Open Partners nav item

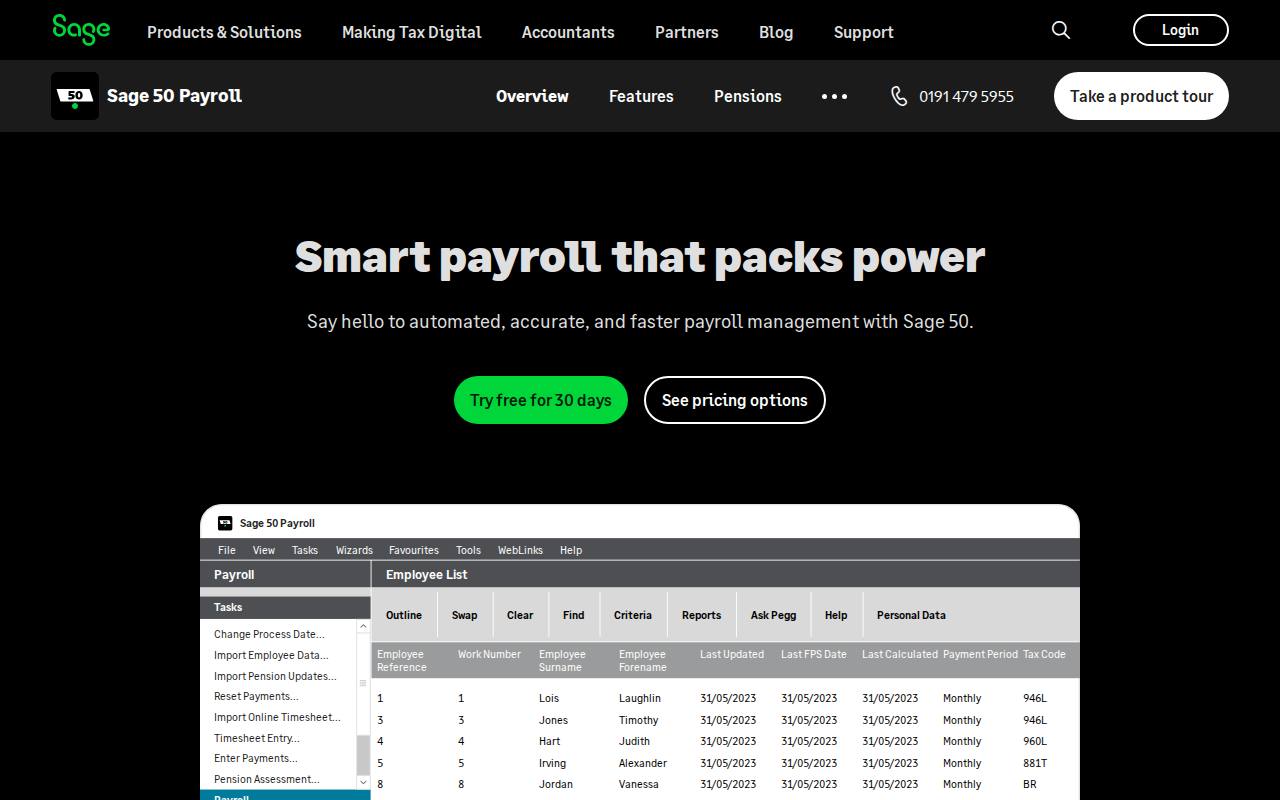tap(686, 32)
